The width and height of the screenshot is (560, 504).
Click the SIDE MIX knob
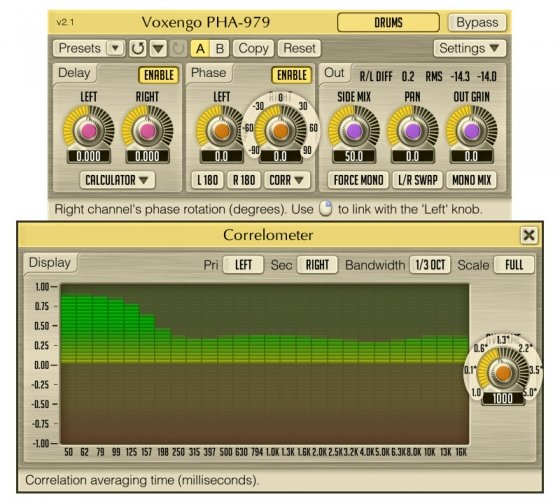(x=354, y=131)
